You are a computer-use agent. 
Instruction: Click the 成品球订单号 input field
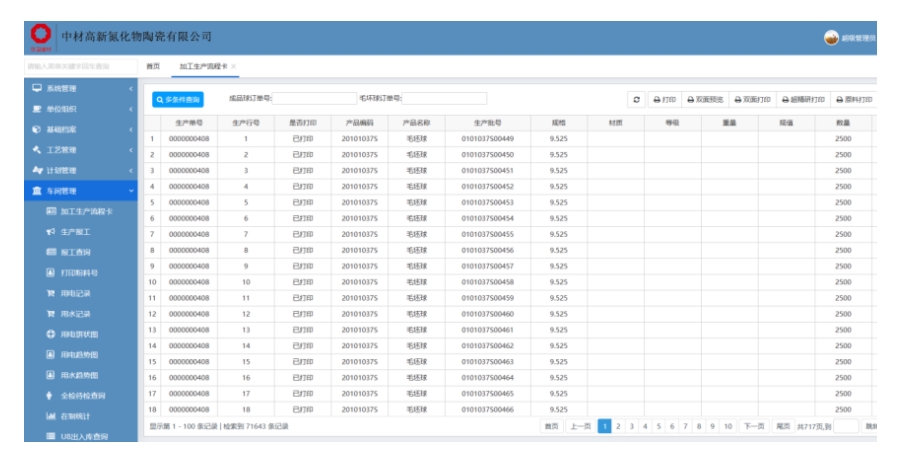[314, 99]
